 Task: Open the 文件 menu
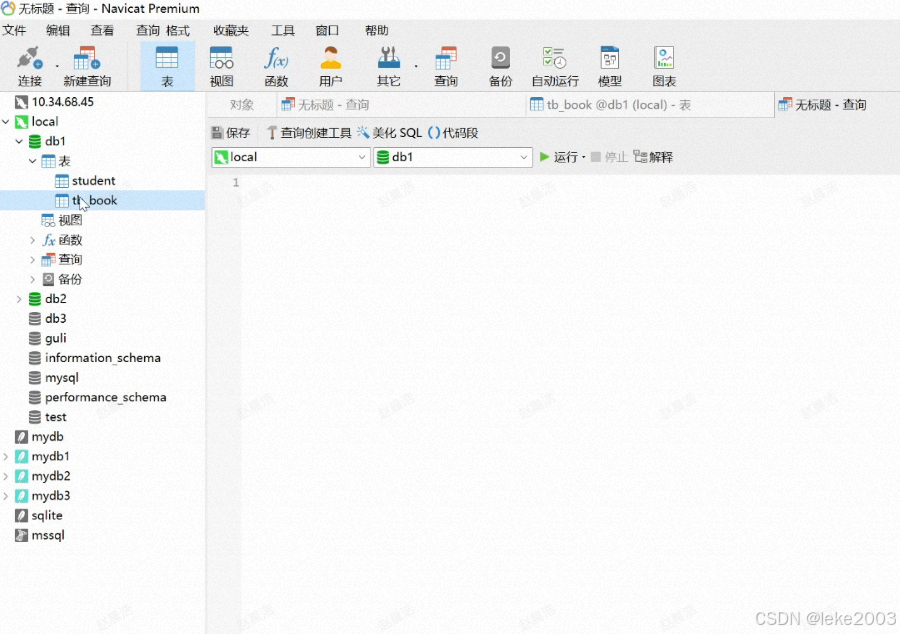(x=14, y=30)
